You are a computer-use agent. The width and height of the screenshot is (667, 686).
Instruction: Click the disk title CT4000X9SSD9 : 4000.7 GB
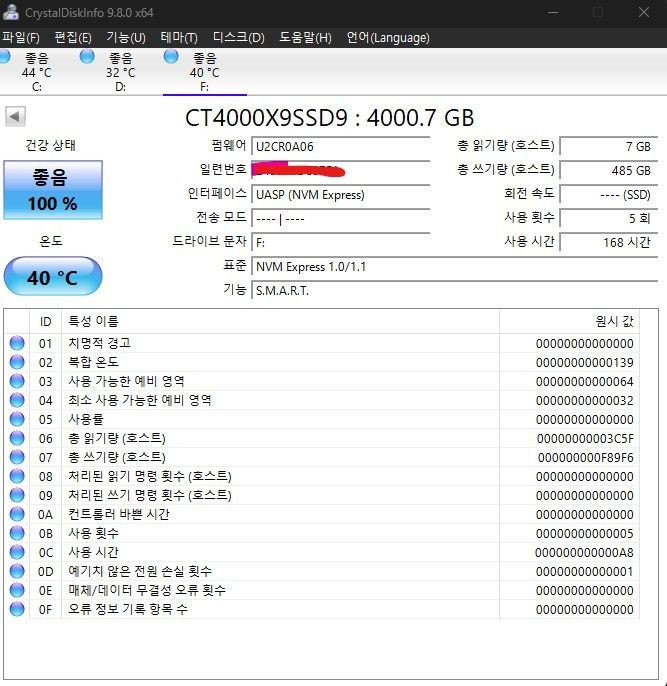point(329,117)
